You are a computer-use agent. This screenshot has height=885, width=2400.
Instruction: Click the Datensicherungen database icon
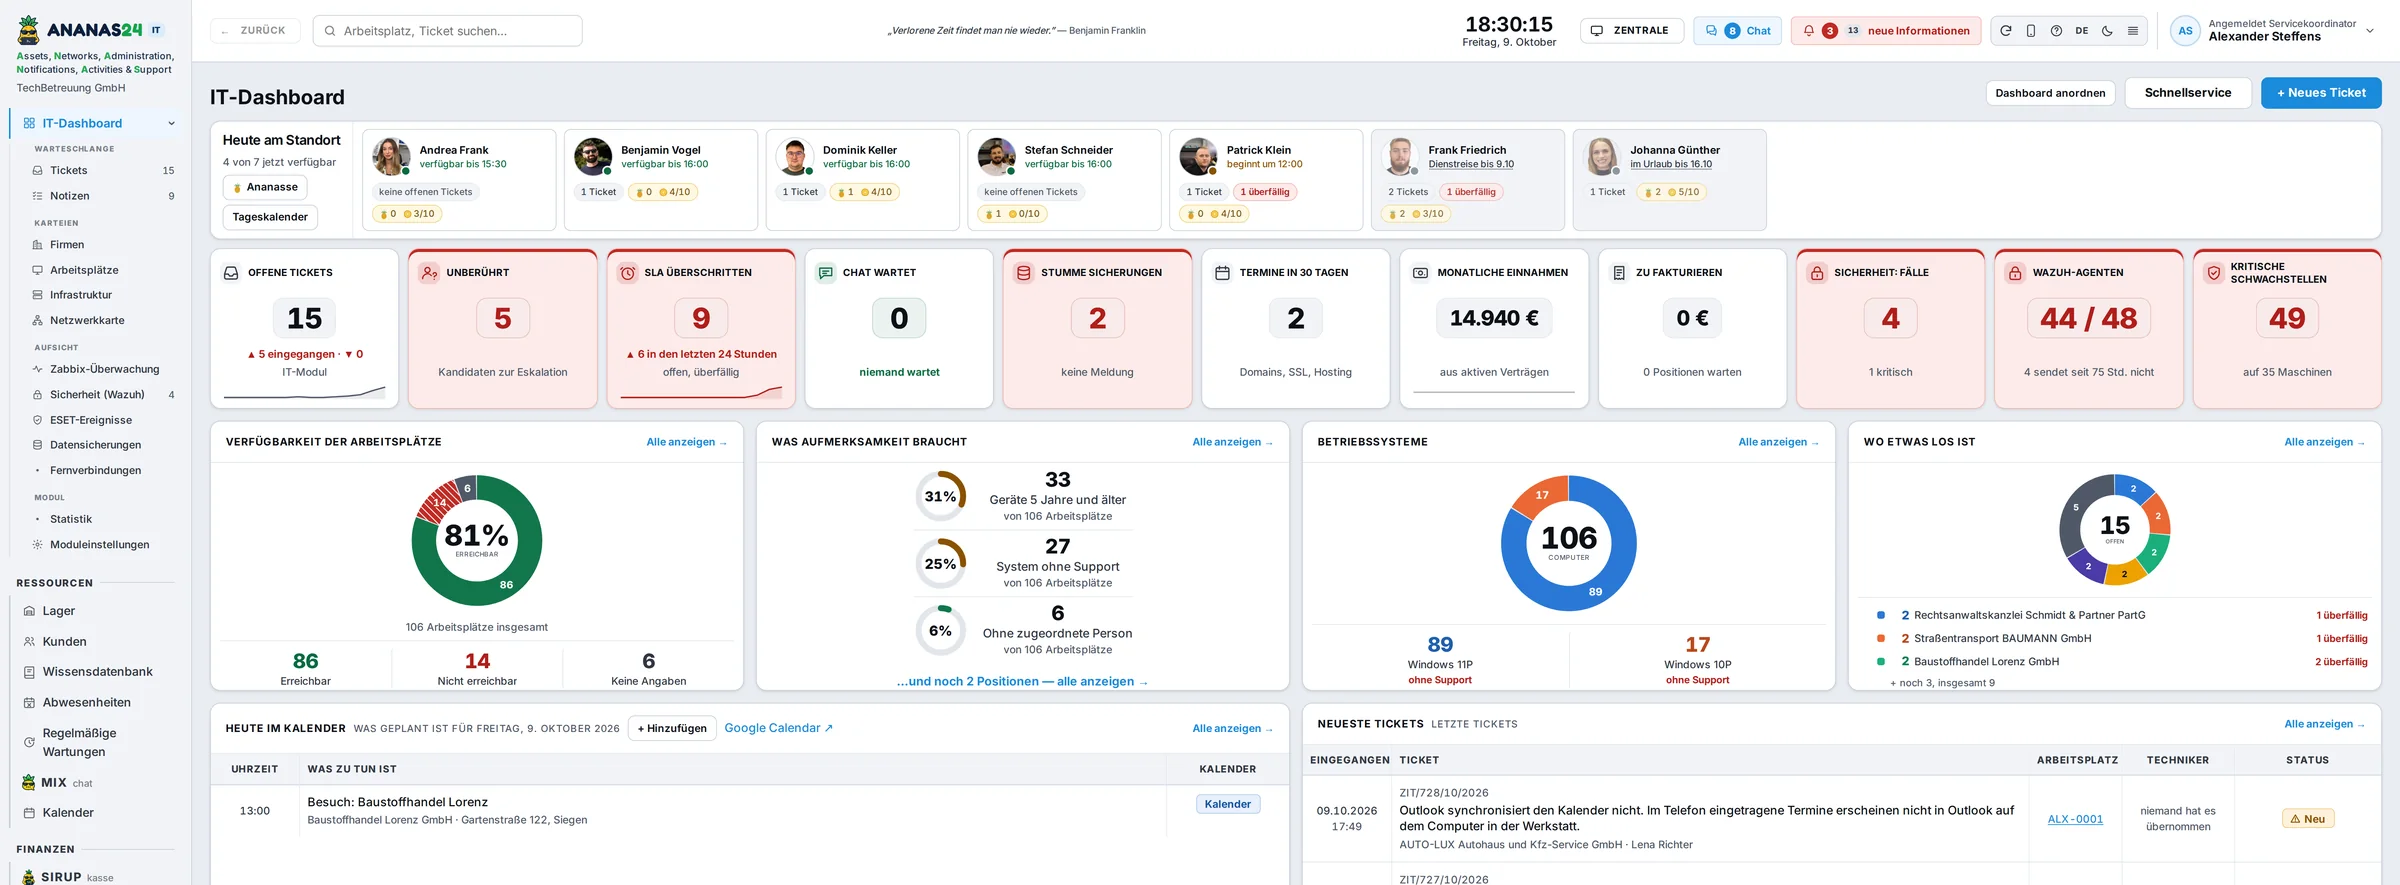coord(38,445)
